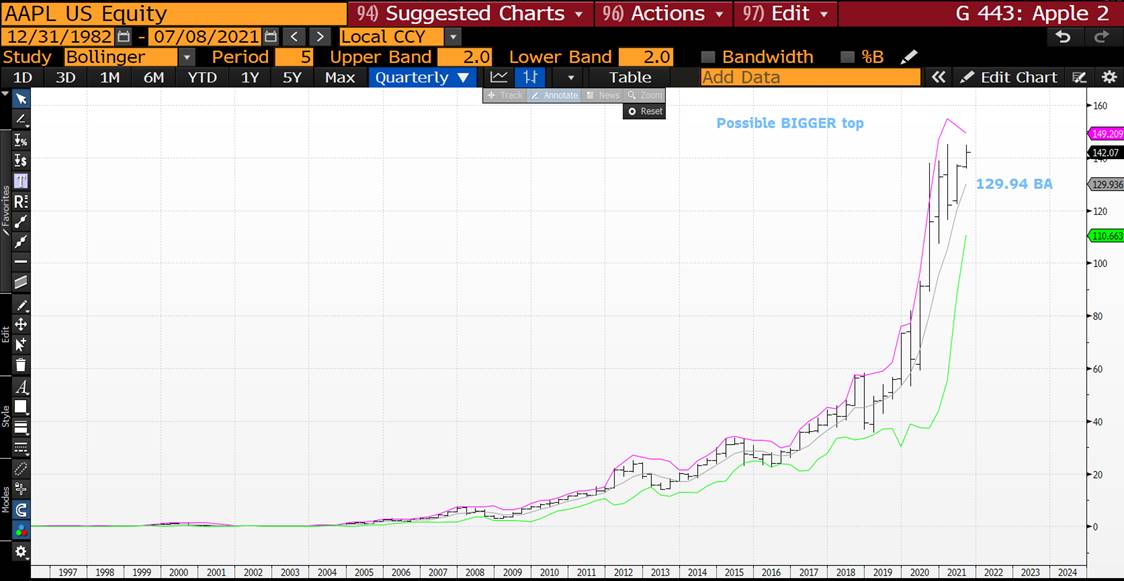Enable the Bandwidth checkbox
This screenshot has height=581, width=1124.
tap(708, 57)
